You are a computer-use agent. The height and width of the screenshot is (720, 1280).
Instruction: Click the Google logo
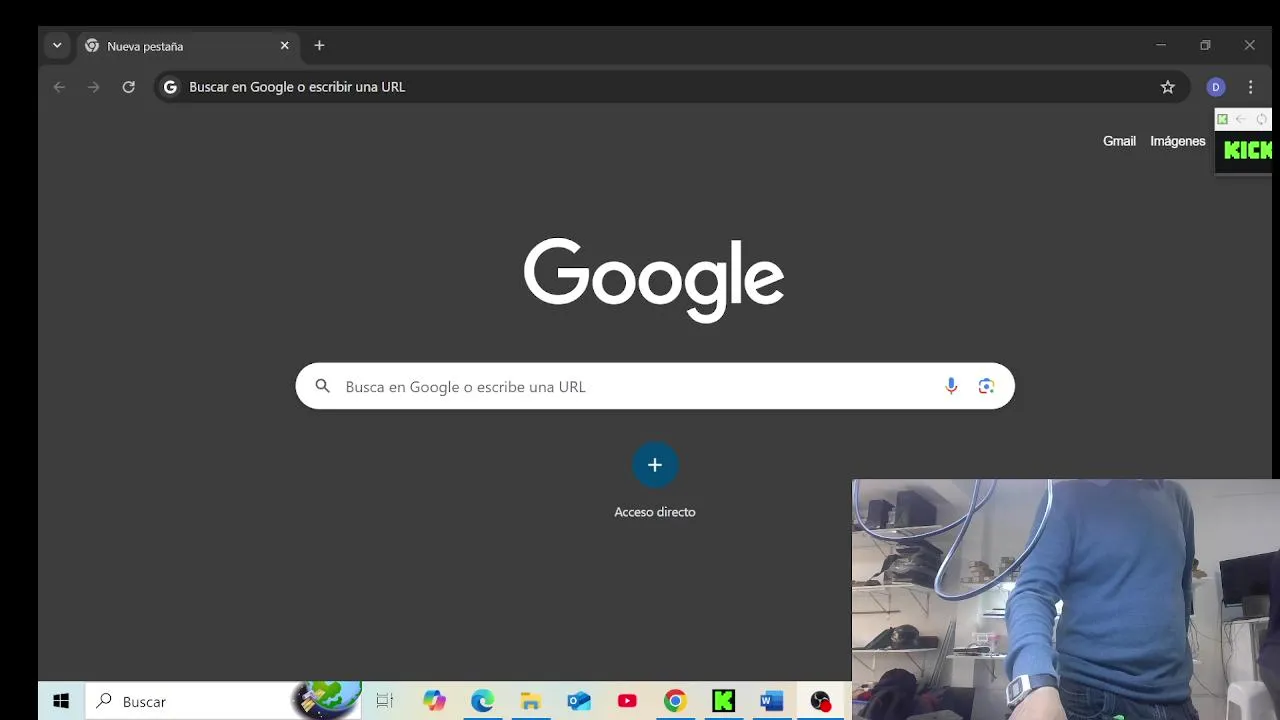(x=654, y=280)
